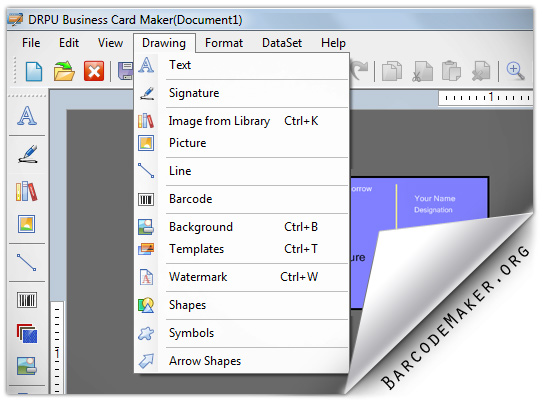The image size is (550, 400).
Task: Click the 'Designation' text on card
Action: [x=433, y=210]
